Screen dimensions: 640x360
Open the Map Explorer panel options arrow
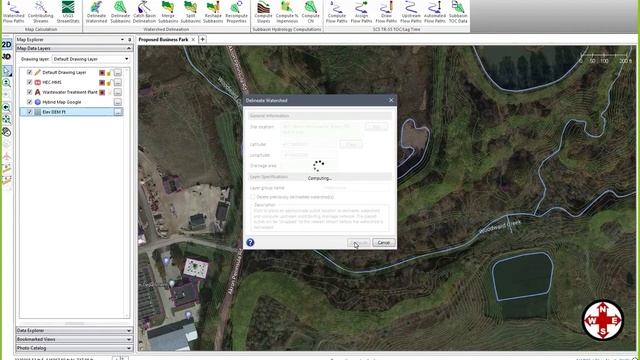(122, 40)
